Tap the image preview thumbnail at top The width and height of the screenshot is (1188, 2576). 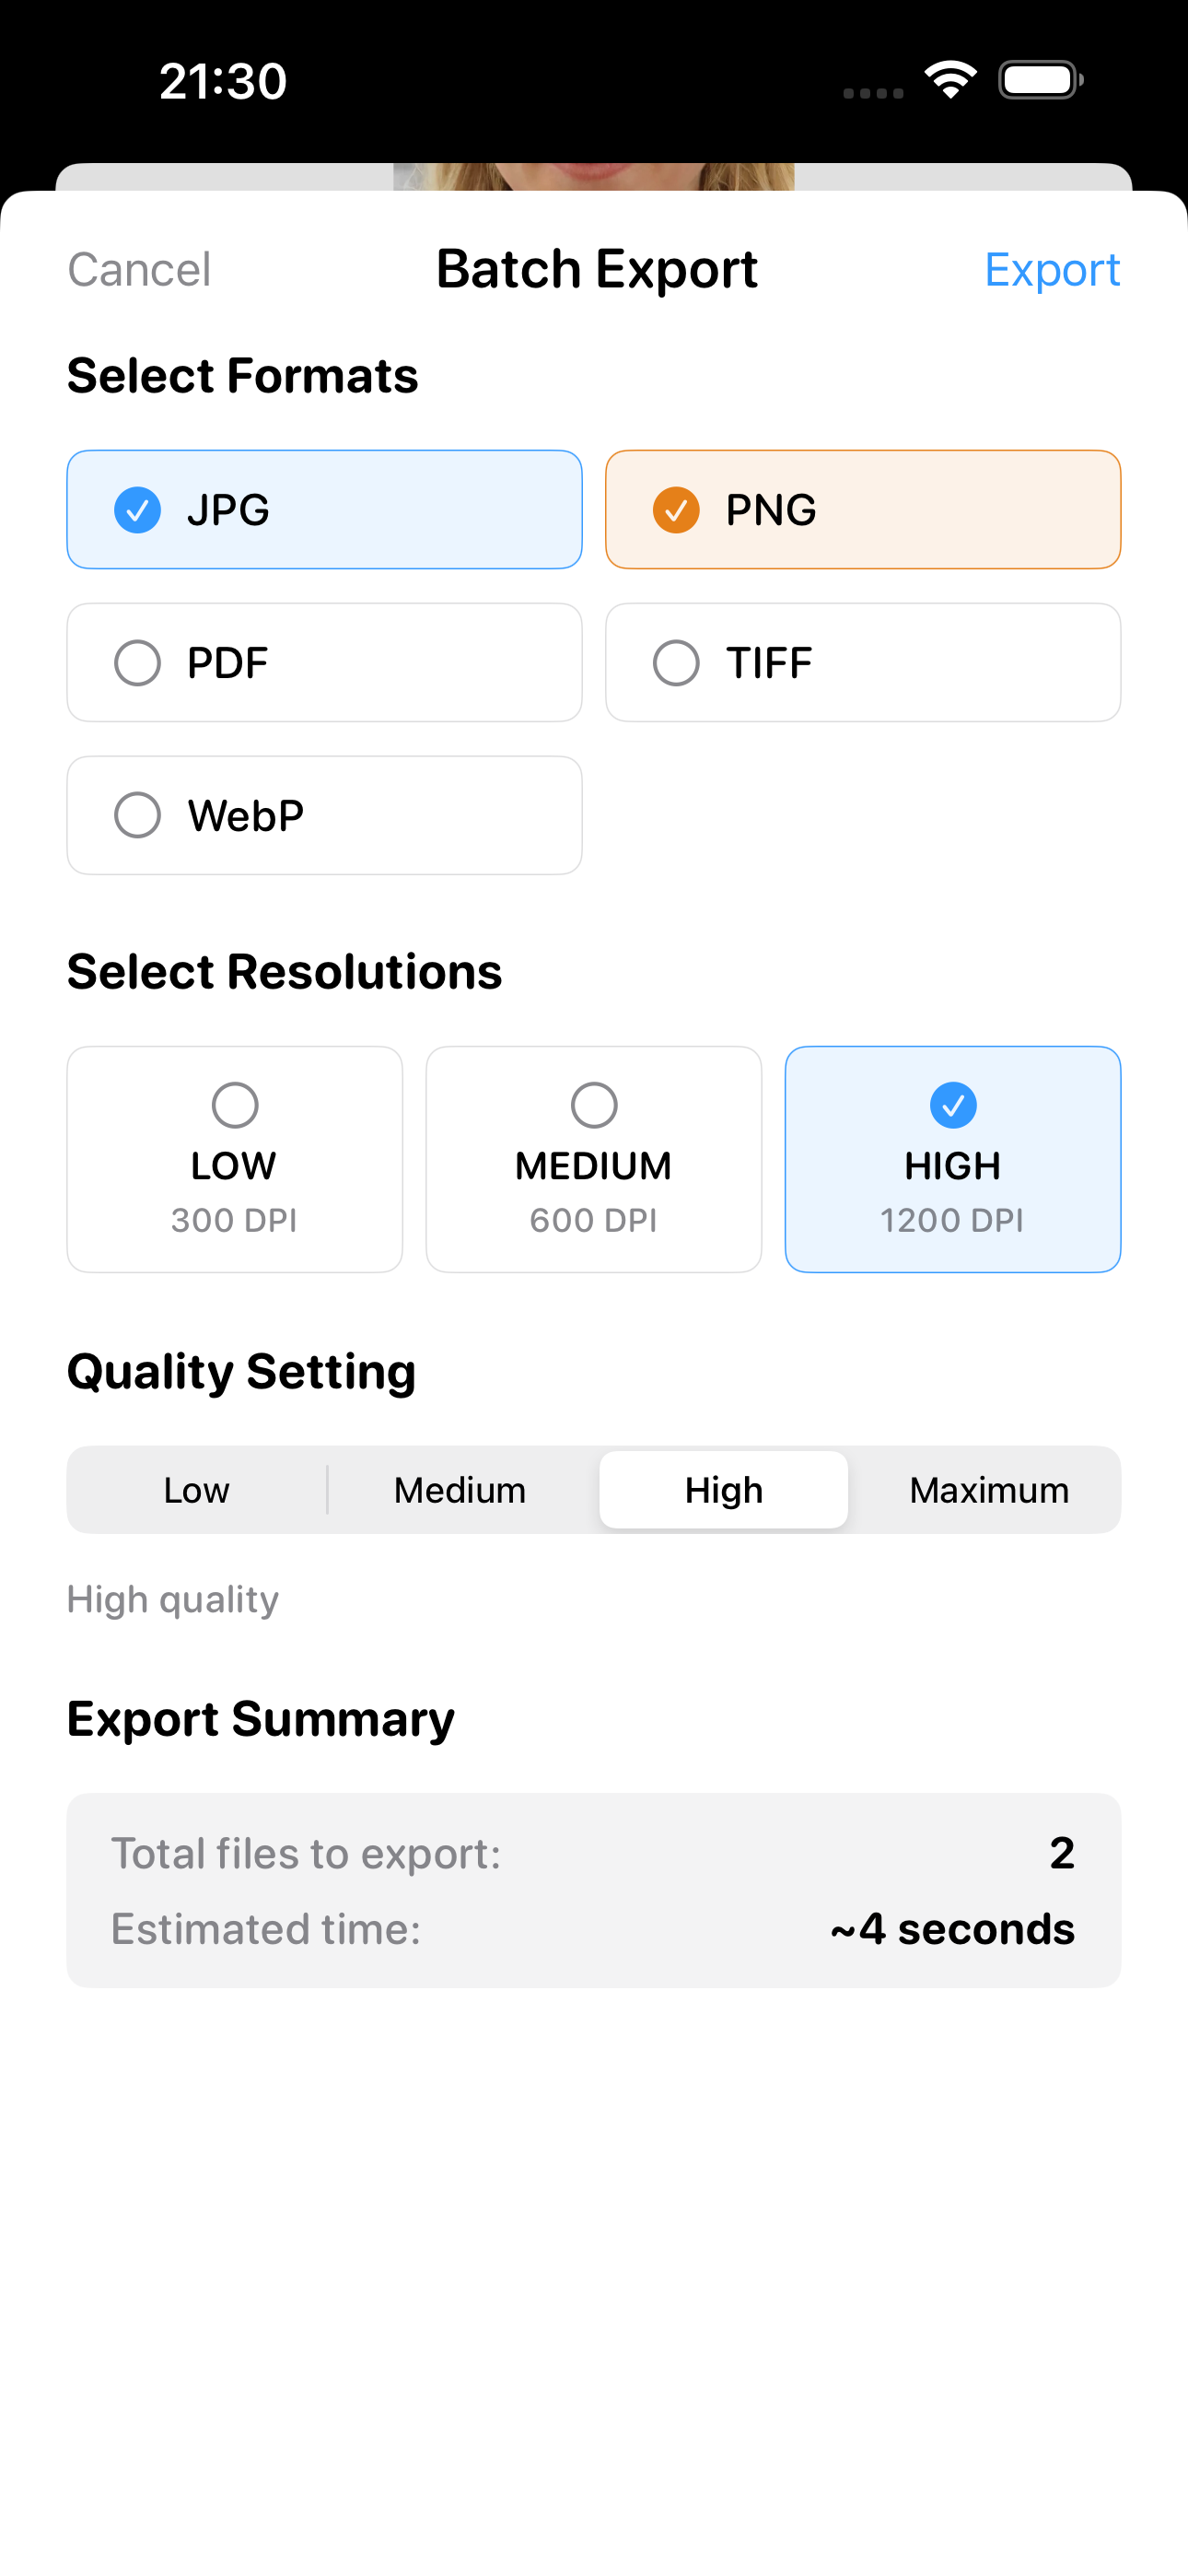594,177
